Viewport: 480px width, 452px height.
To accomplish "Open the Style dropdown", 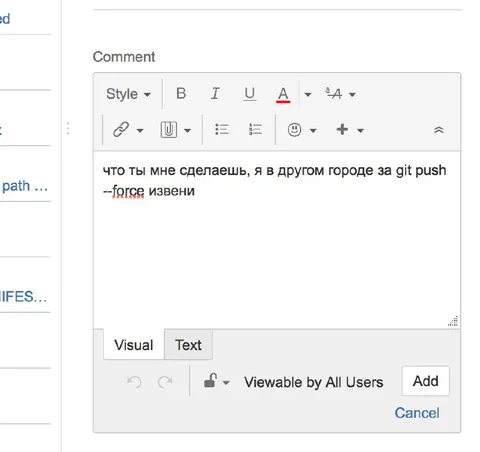I will click(128, 94).
